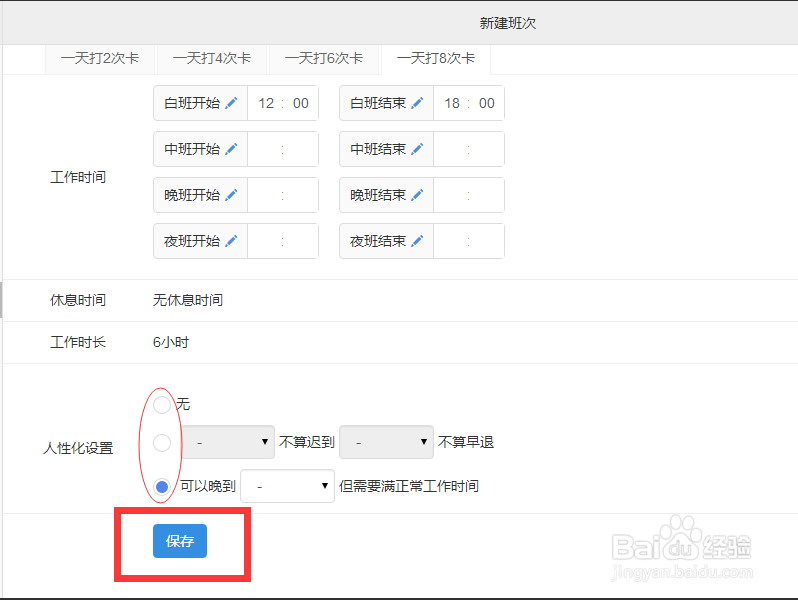This screenshot has width=798, height=600.
Task: Open the 不算迟到 minutes dropdown
Action: point(229,442)
